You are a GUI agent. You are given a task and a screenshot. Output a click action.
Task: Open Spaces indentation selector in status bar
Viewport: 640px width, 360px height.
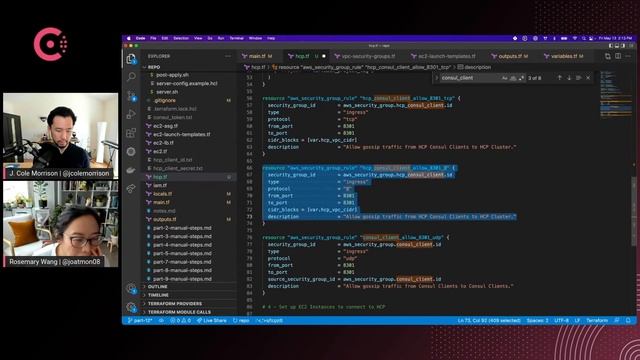tap(537, 320)
